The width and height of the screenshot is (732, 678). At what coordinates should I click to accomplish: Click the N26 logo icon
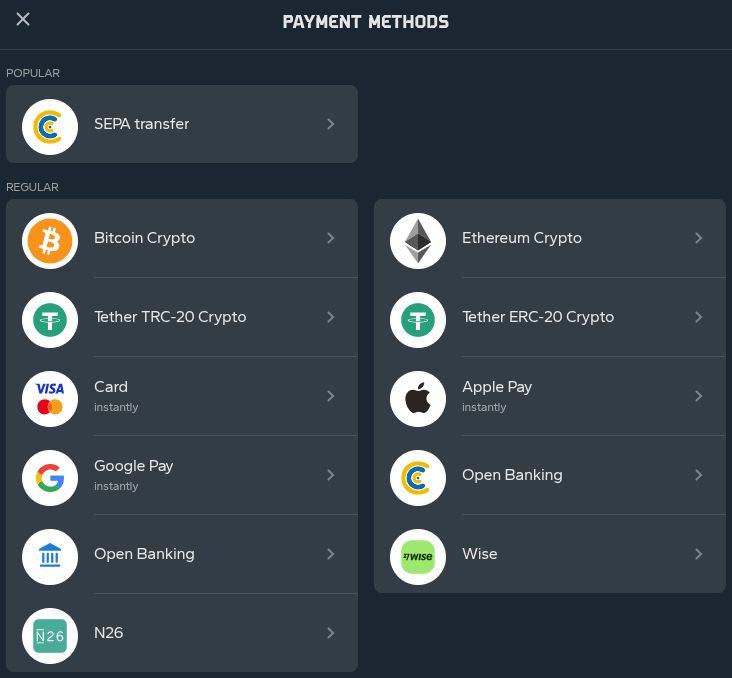click(50, 636)
